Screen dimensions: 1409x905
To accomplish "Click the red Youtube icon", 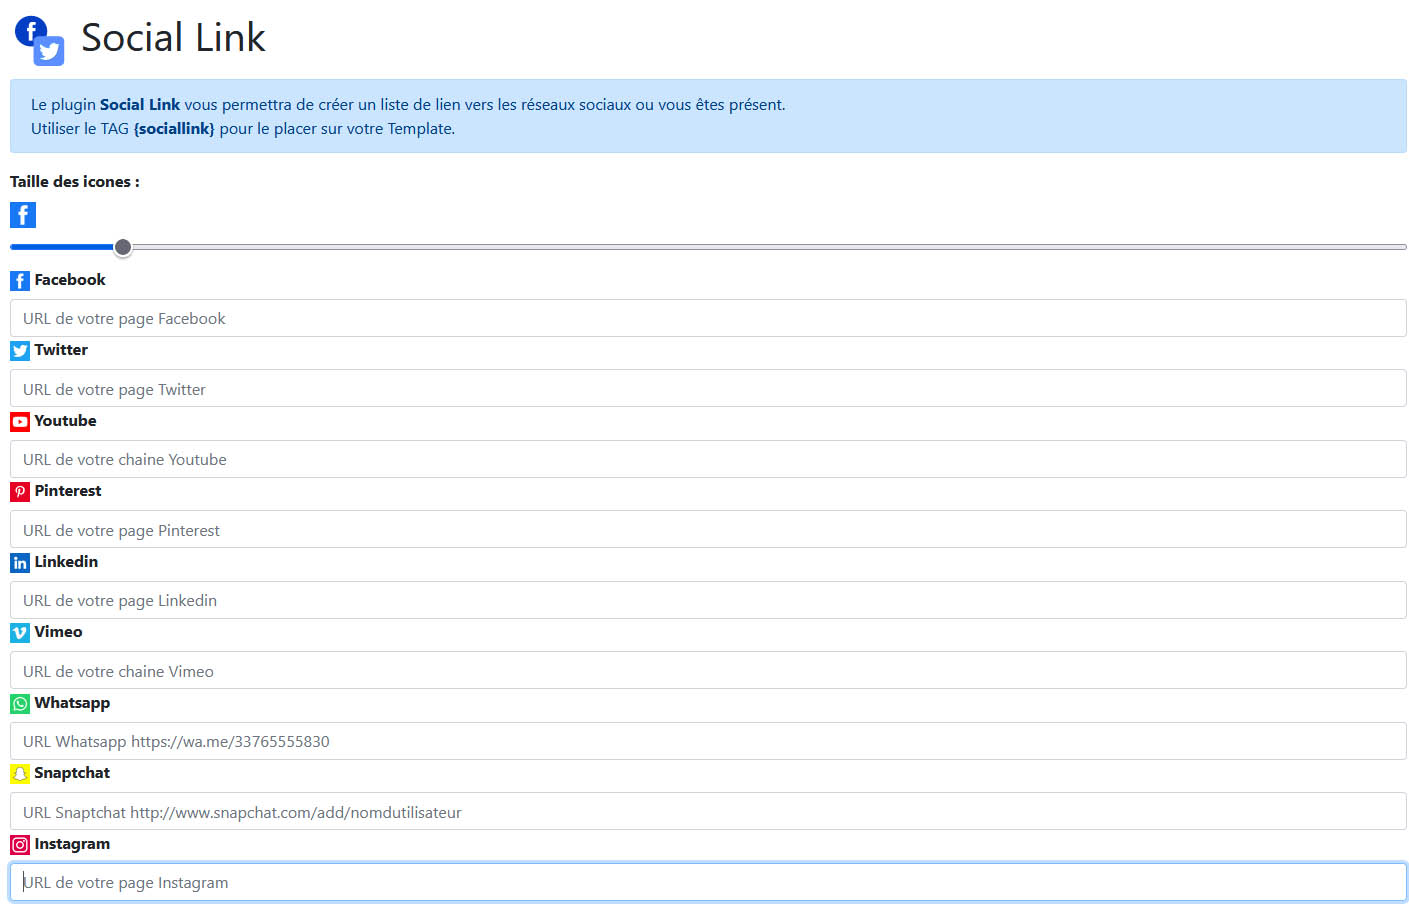I will point(20,422).
